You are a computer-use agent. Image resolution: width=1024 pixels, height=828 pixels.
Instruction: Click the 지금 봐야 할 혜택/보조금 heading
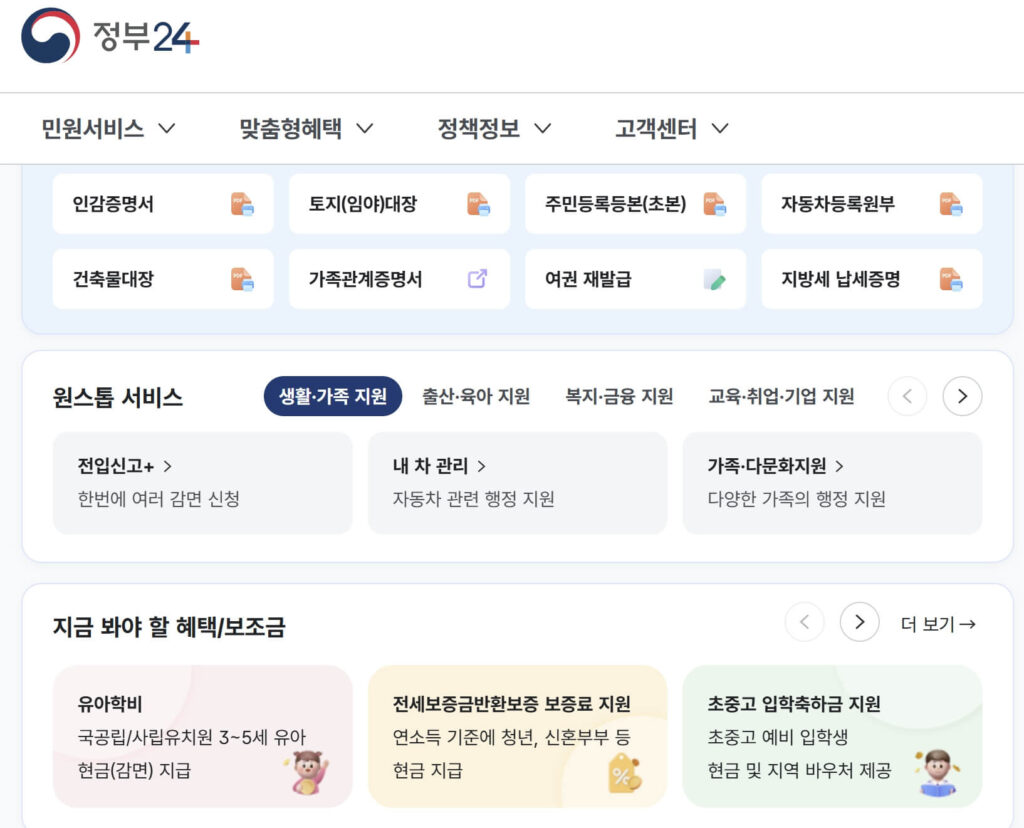tap(169, 627)
